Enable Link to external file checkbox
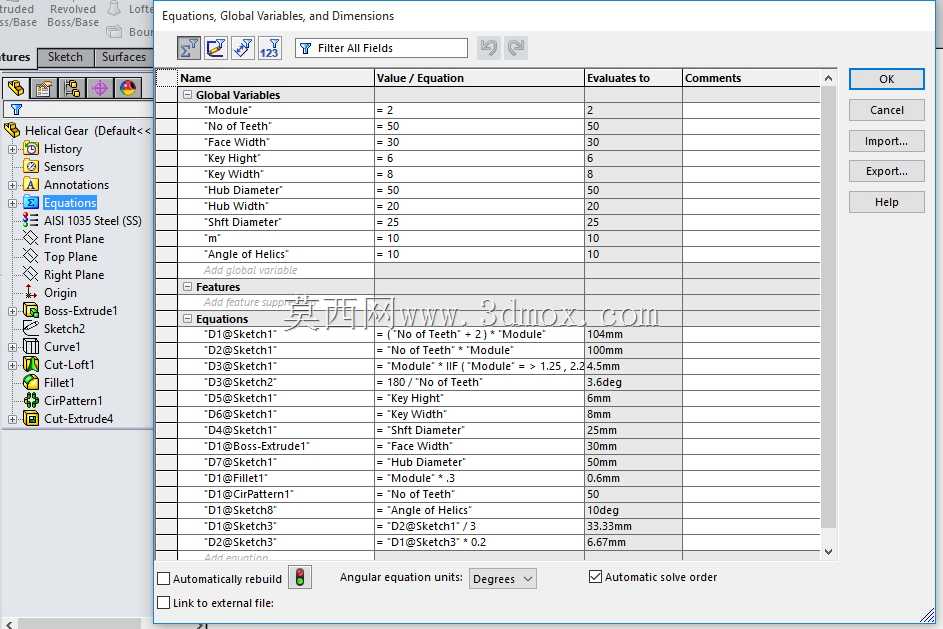 click(164, 603)
